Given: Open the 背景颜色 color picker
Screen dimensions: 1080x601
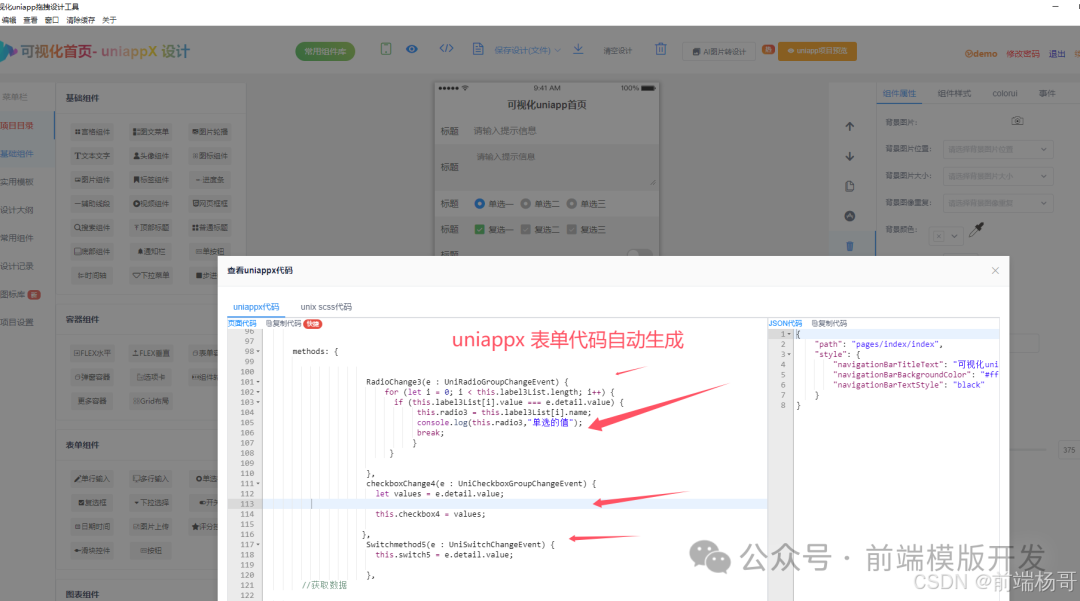Looking at the screenshot, I should pyautogui.click(x=946, y=236).
